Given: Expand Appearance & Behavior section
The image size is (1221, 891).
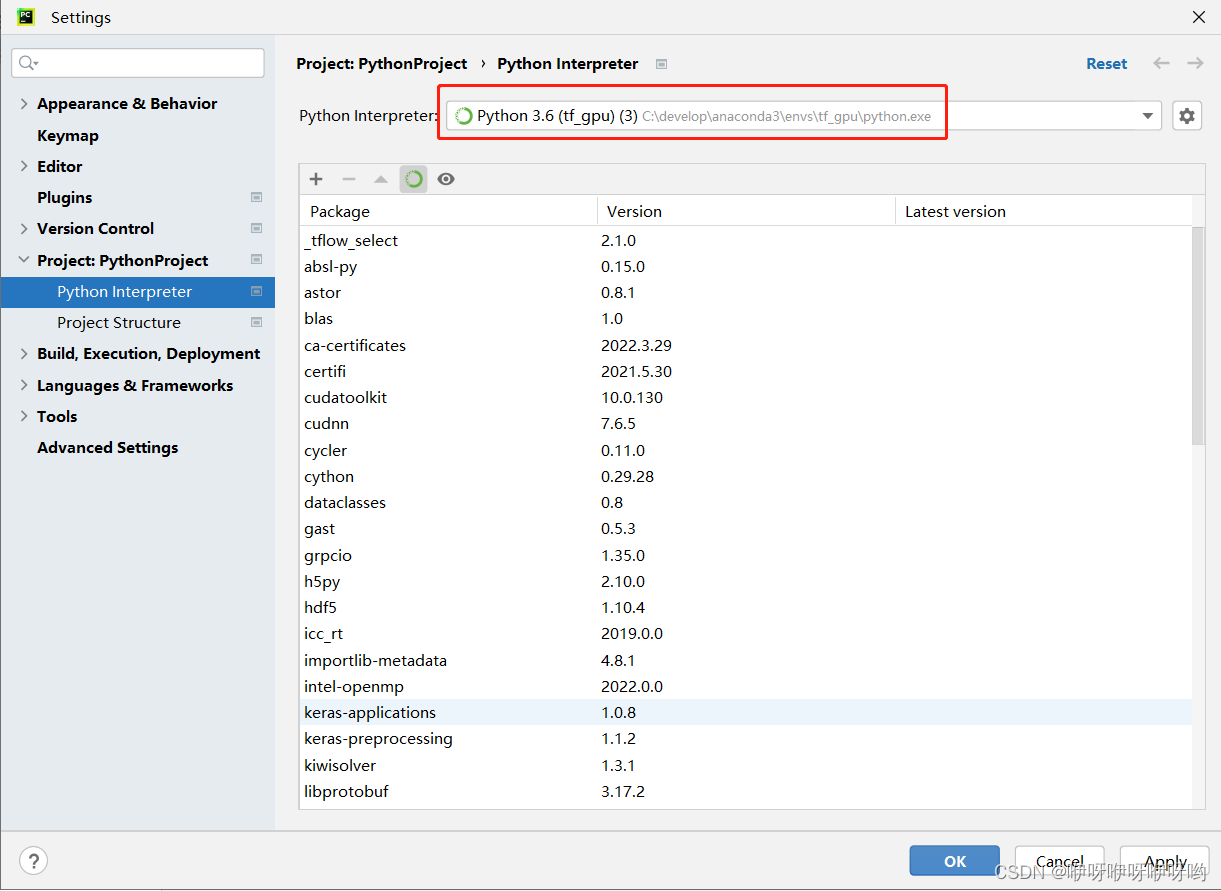Looking at the screenshot, I should click(24, 104).
